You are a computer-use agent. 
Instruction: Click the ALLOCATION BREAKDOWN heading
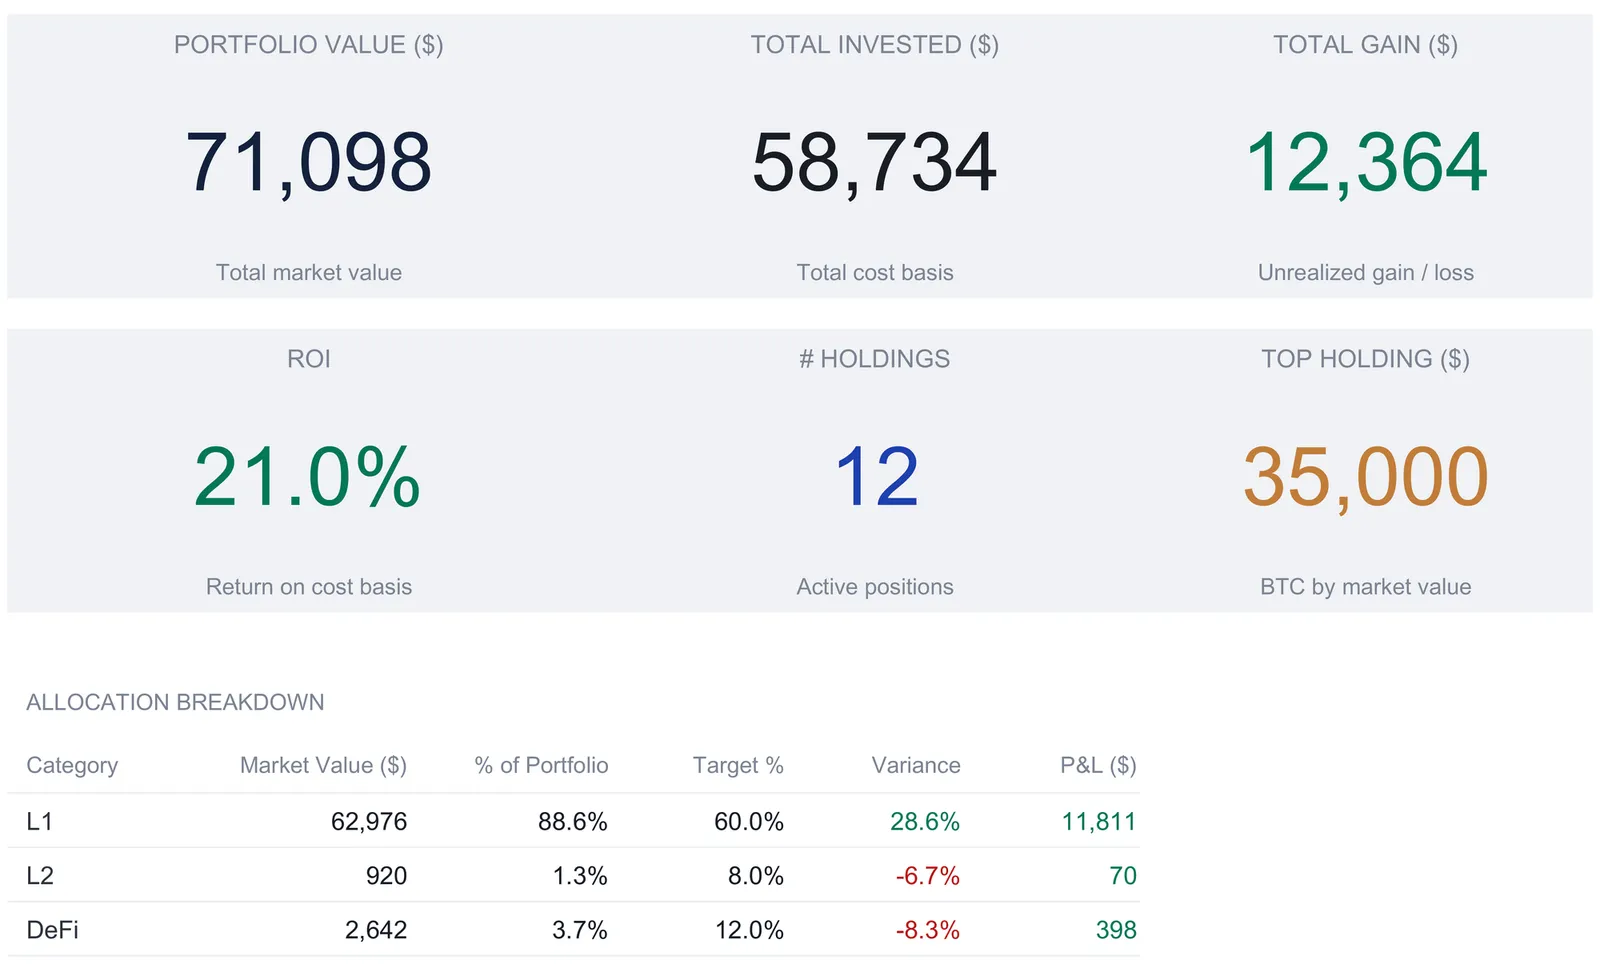click(x=175, y=703)
